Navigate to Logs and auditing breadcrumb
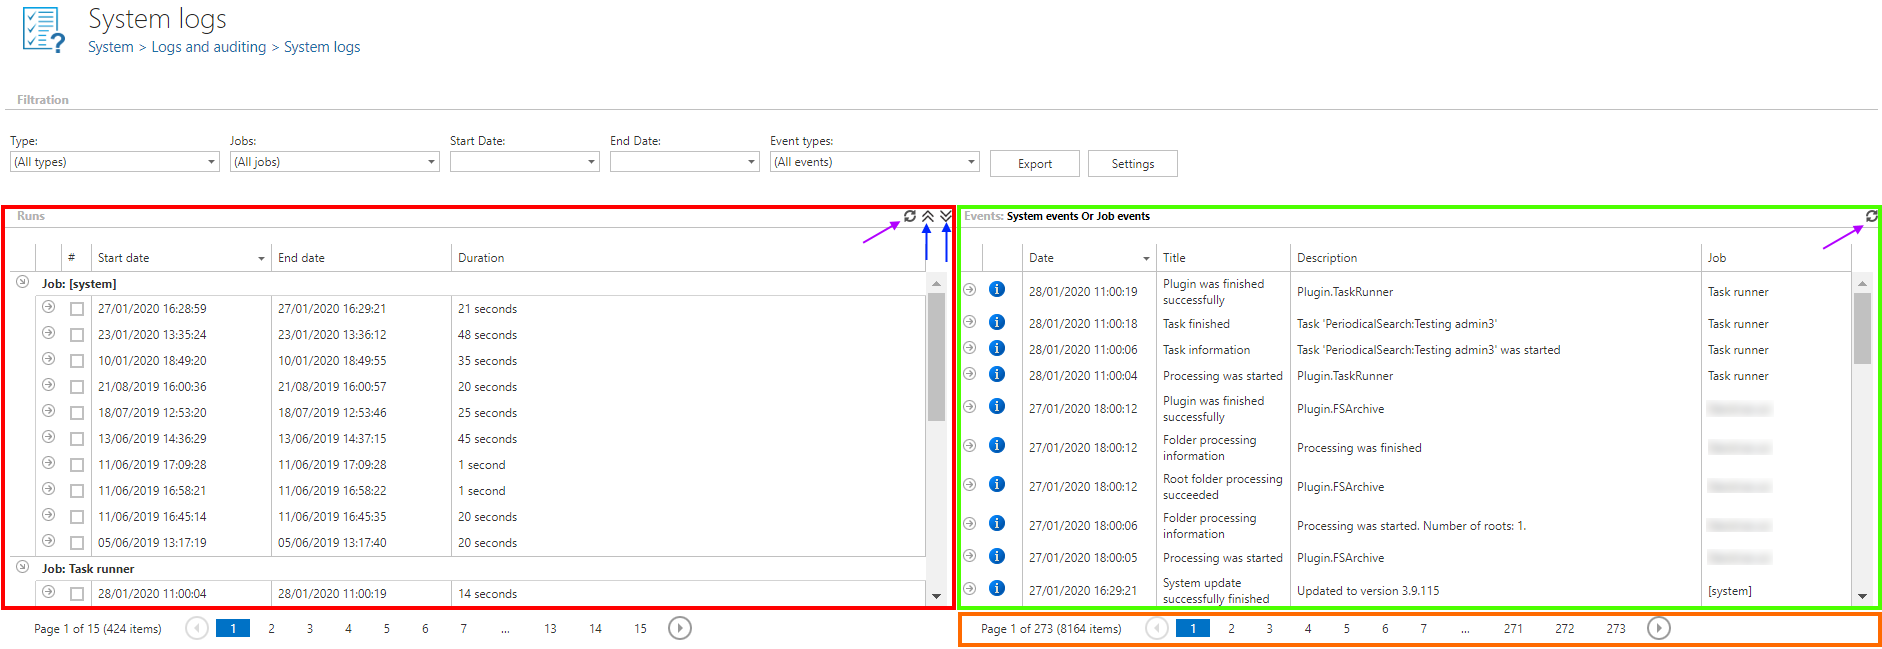This screenshot has height=649, width=1882. click(208, 47)
